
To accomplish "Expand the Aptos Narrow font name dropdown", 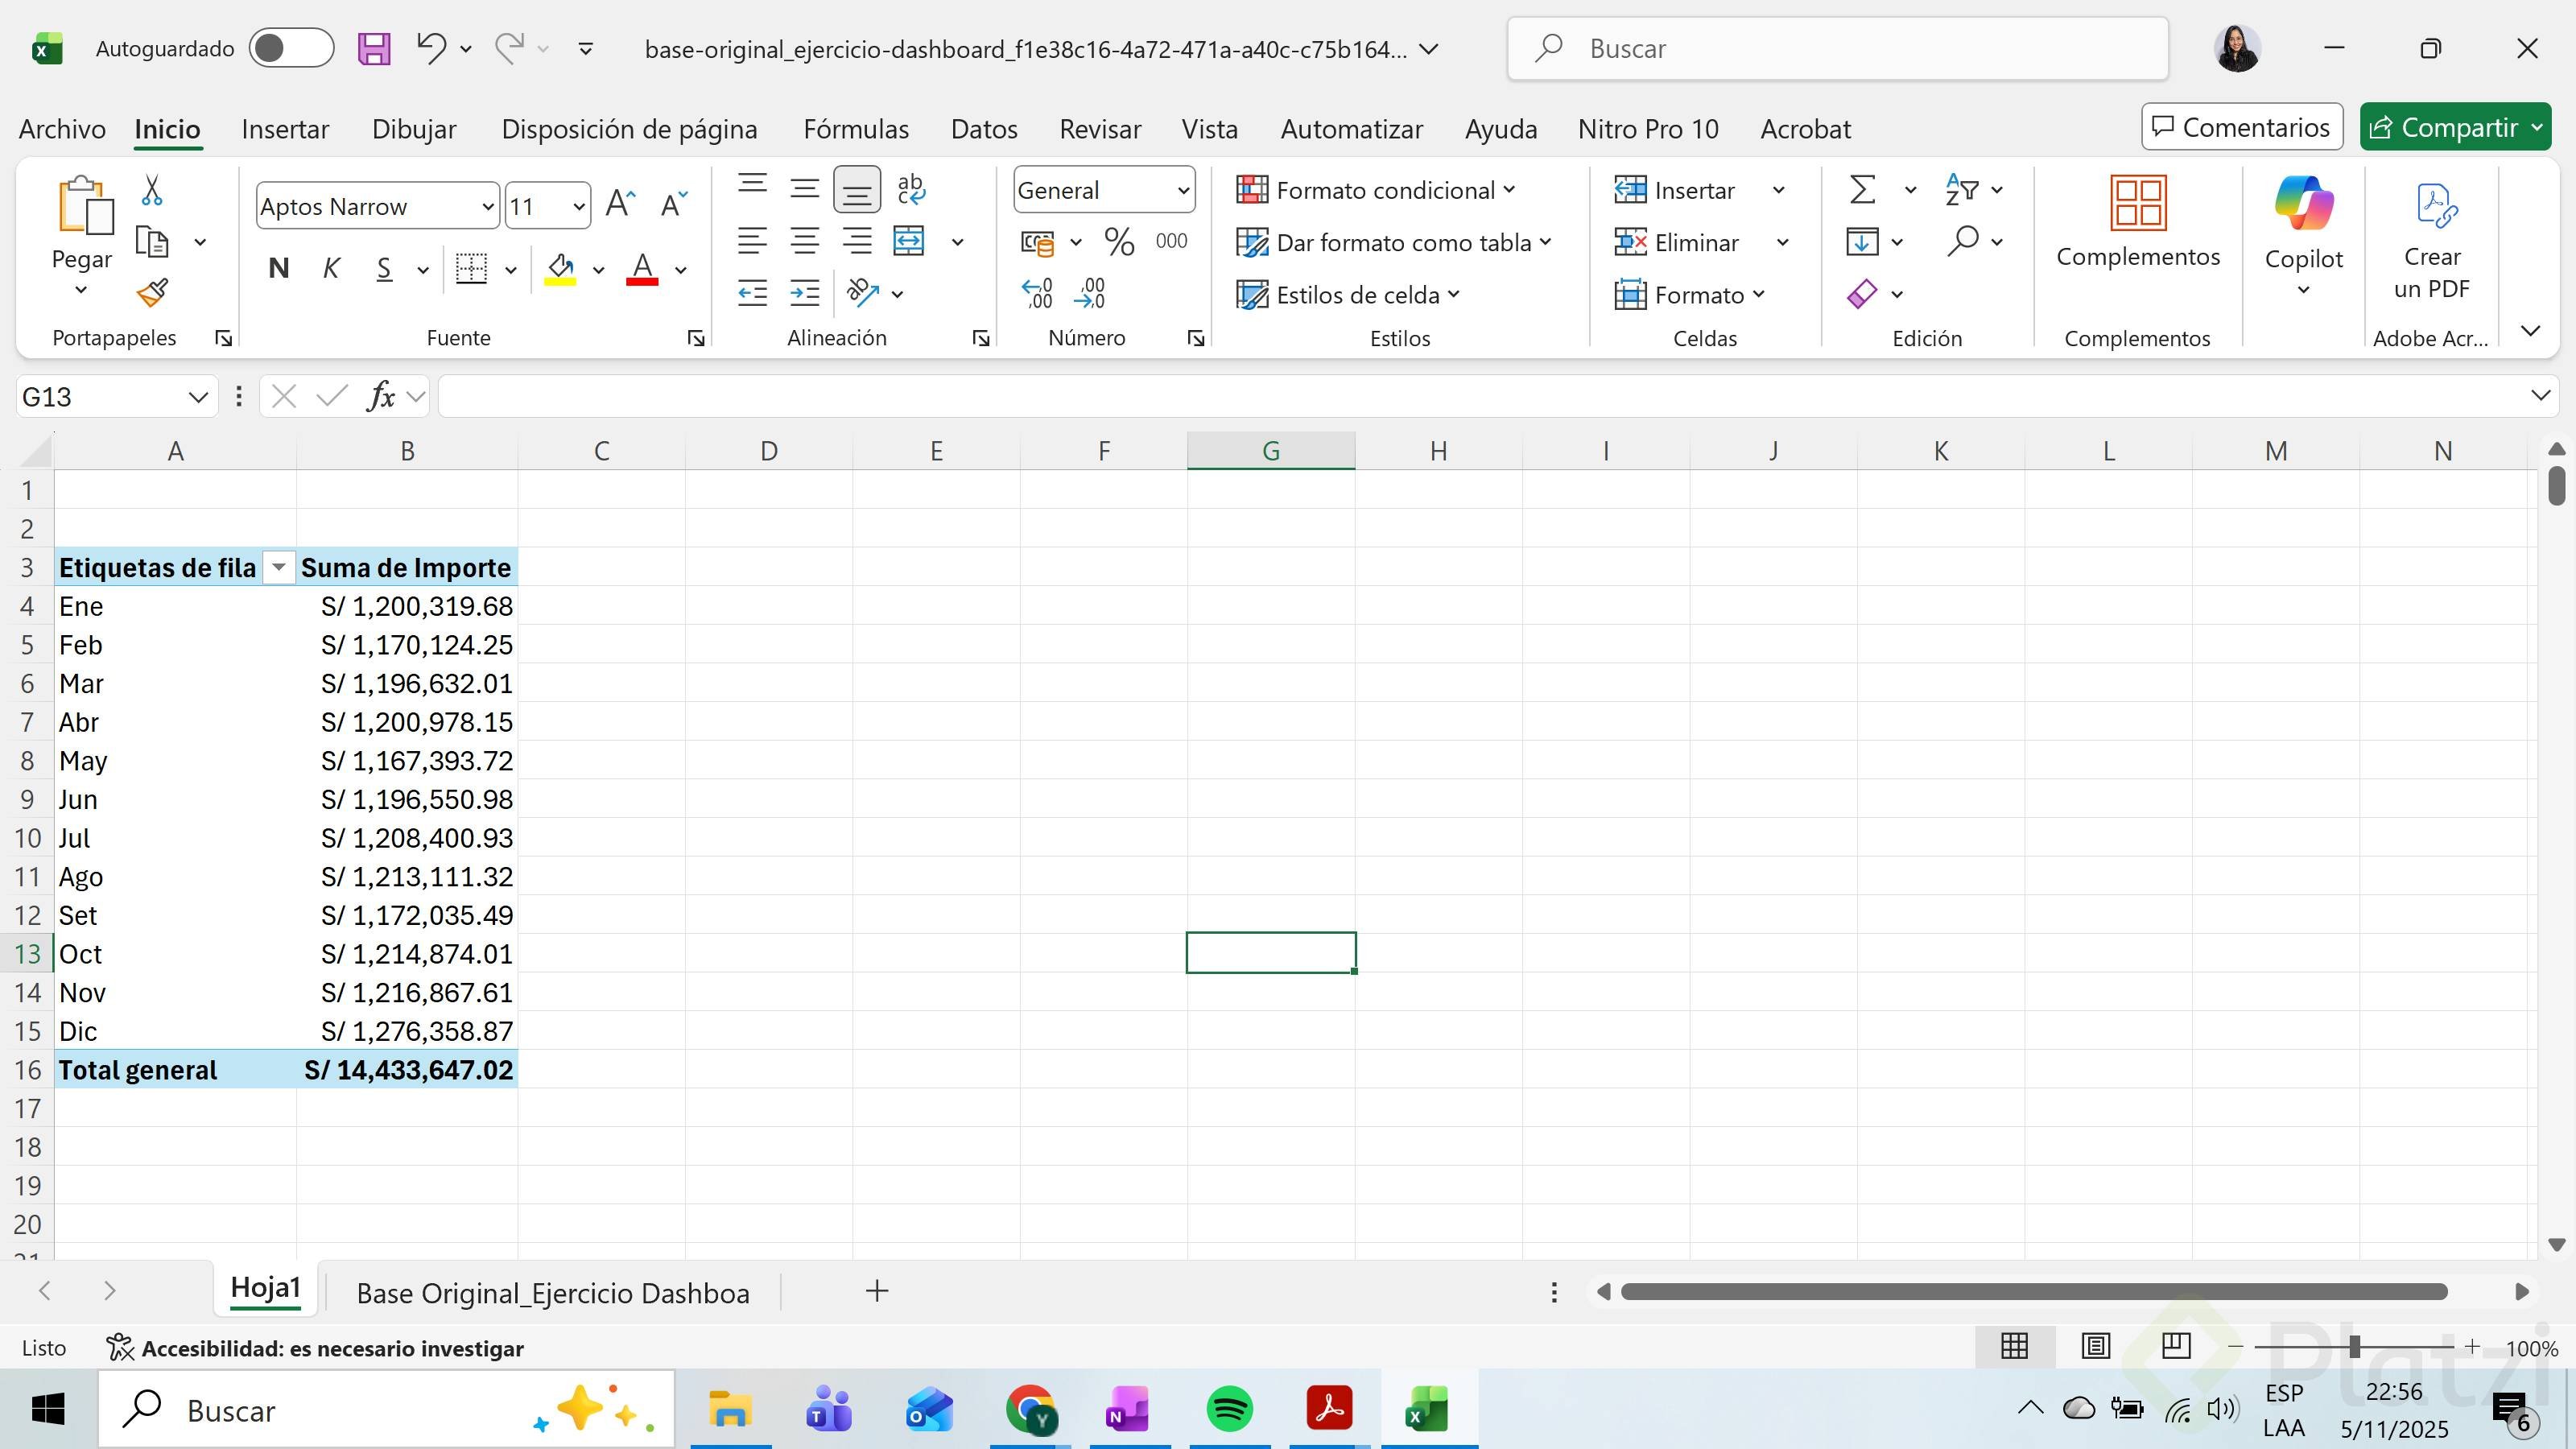I will [487, 207].
